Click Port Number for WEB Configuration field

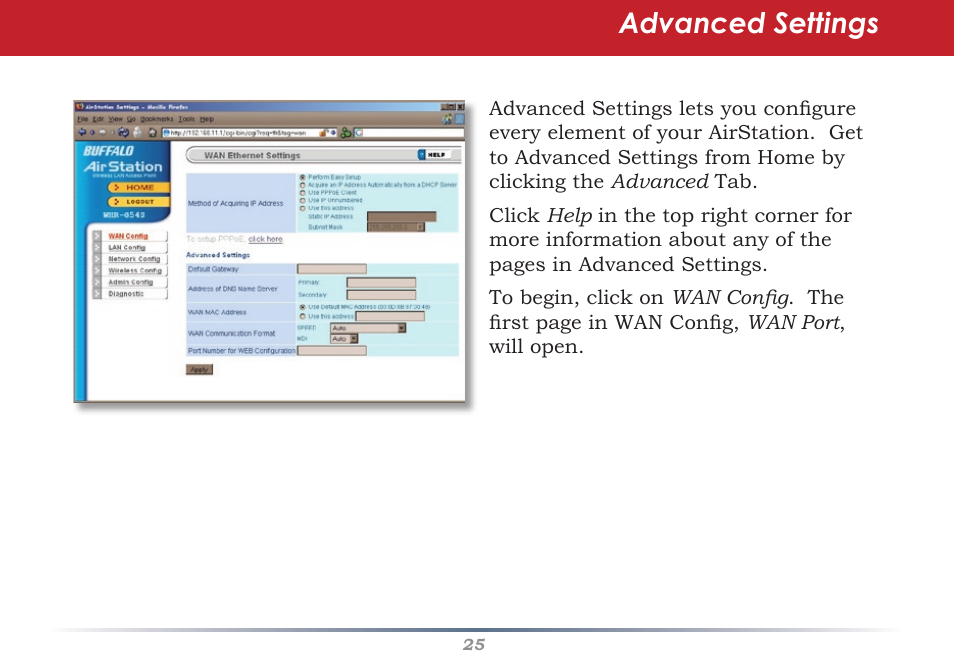(x=332, y=351)
